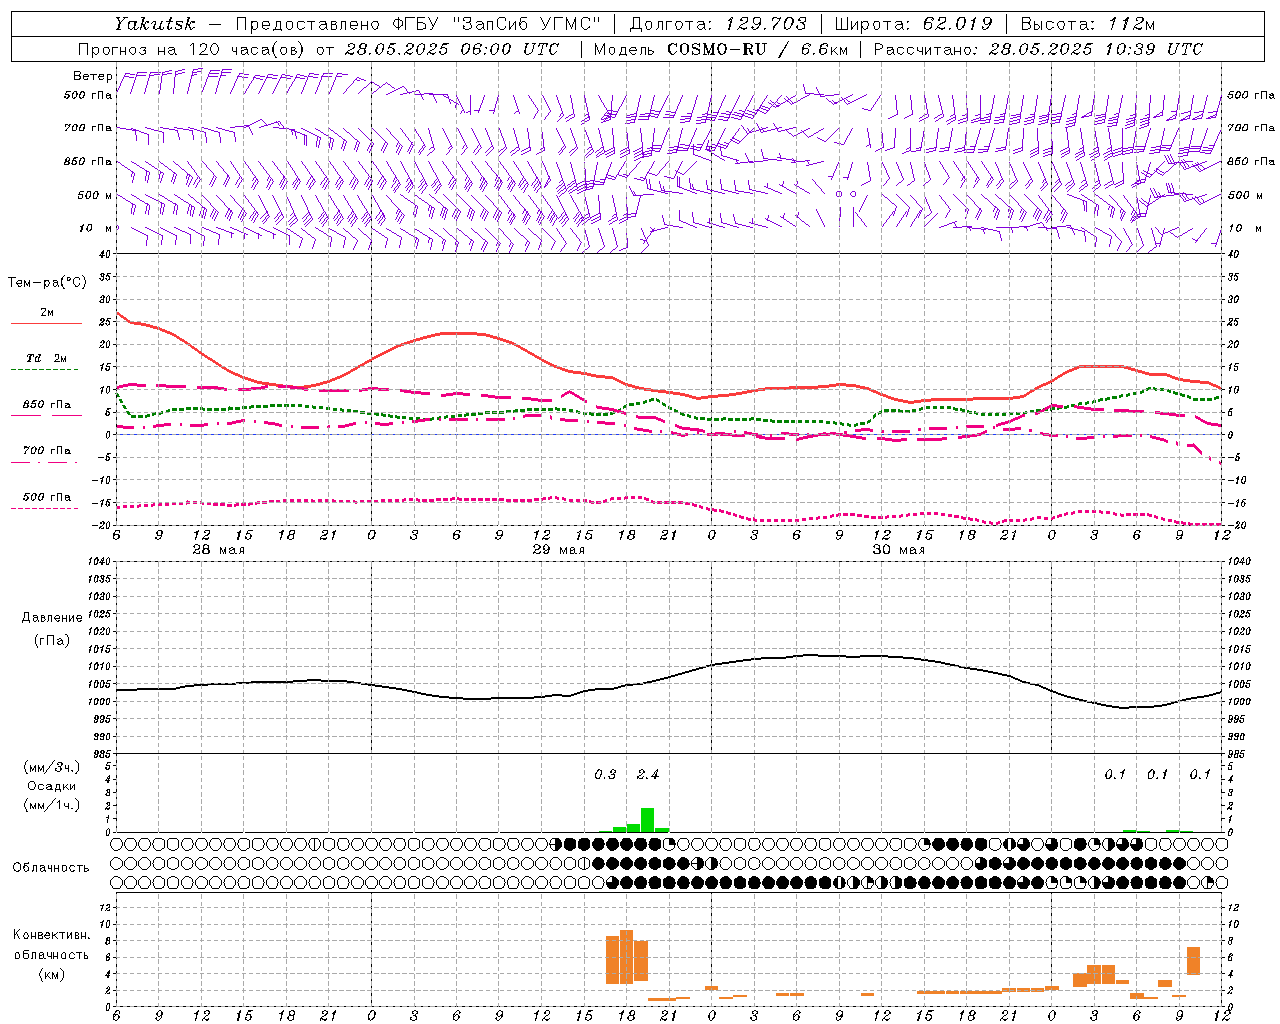Click the 0.3 precipitation total
The image size is (1280, 1024).
tap(605, 775)
